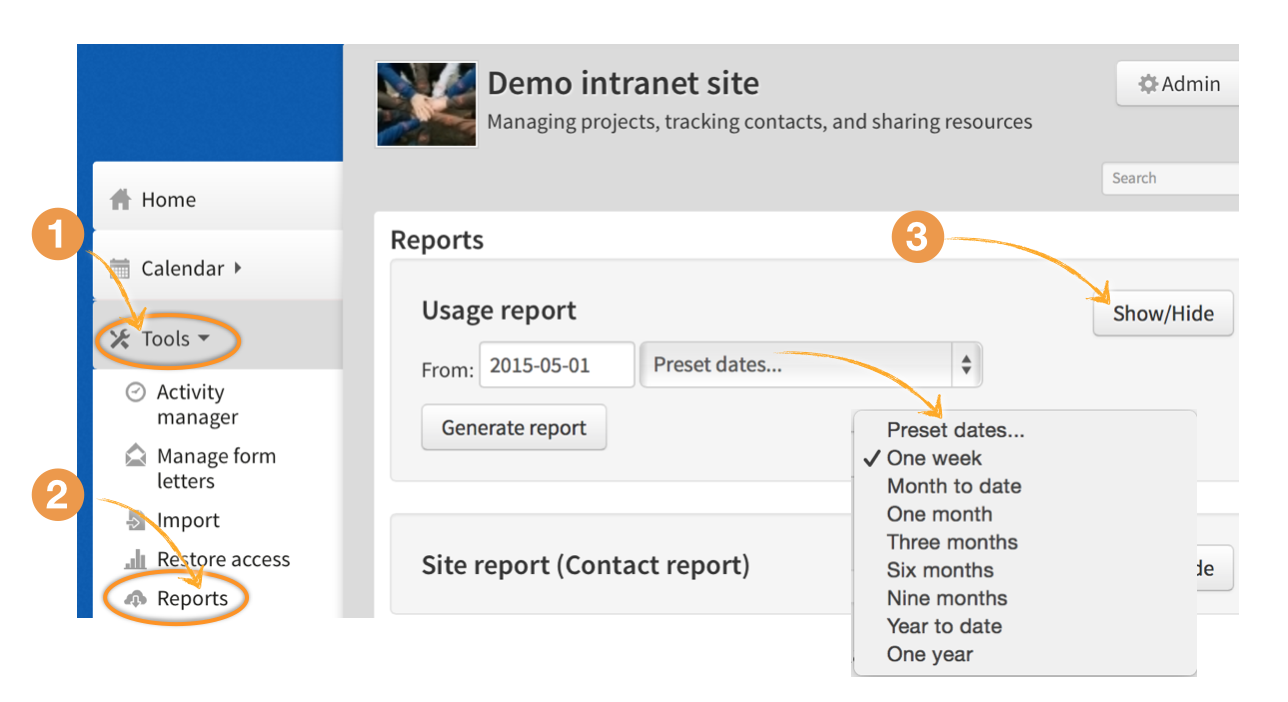
Task: Click the Search box
Action: pyautogui.click(x=1170, y=178)
